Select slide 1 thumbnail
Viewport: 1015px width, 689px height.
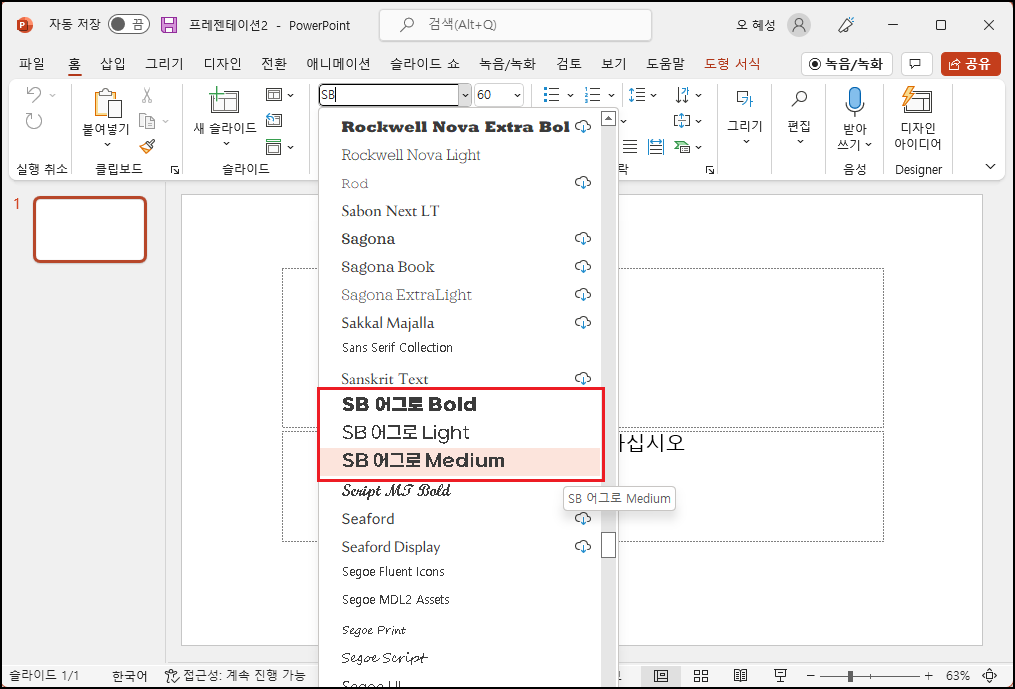[90, 229]
